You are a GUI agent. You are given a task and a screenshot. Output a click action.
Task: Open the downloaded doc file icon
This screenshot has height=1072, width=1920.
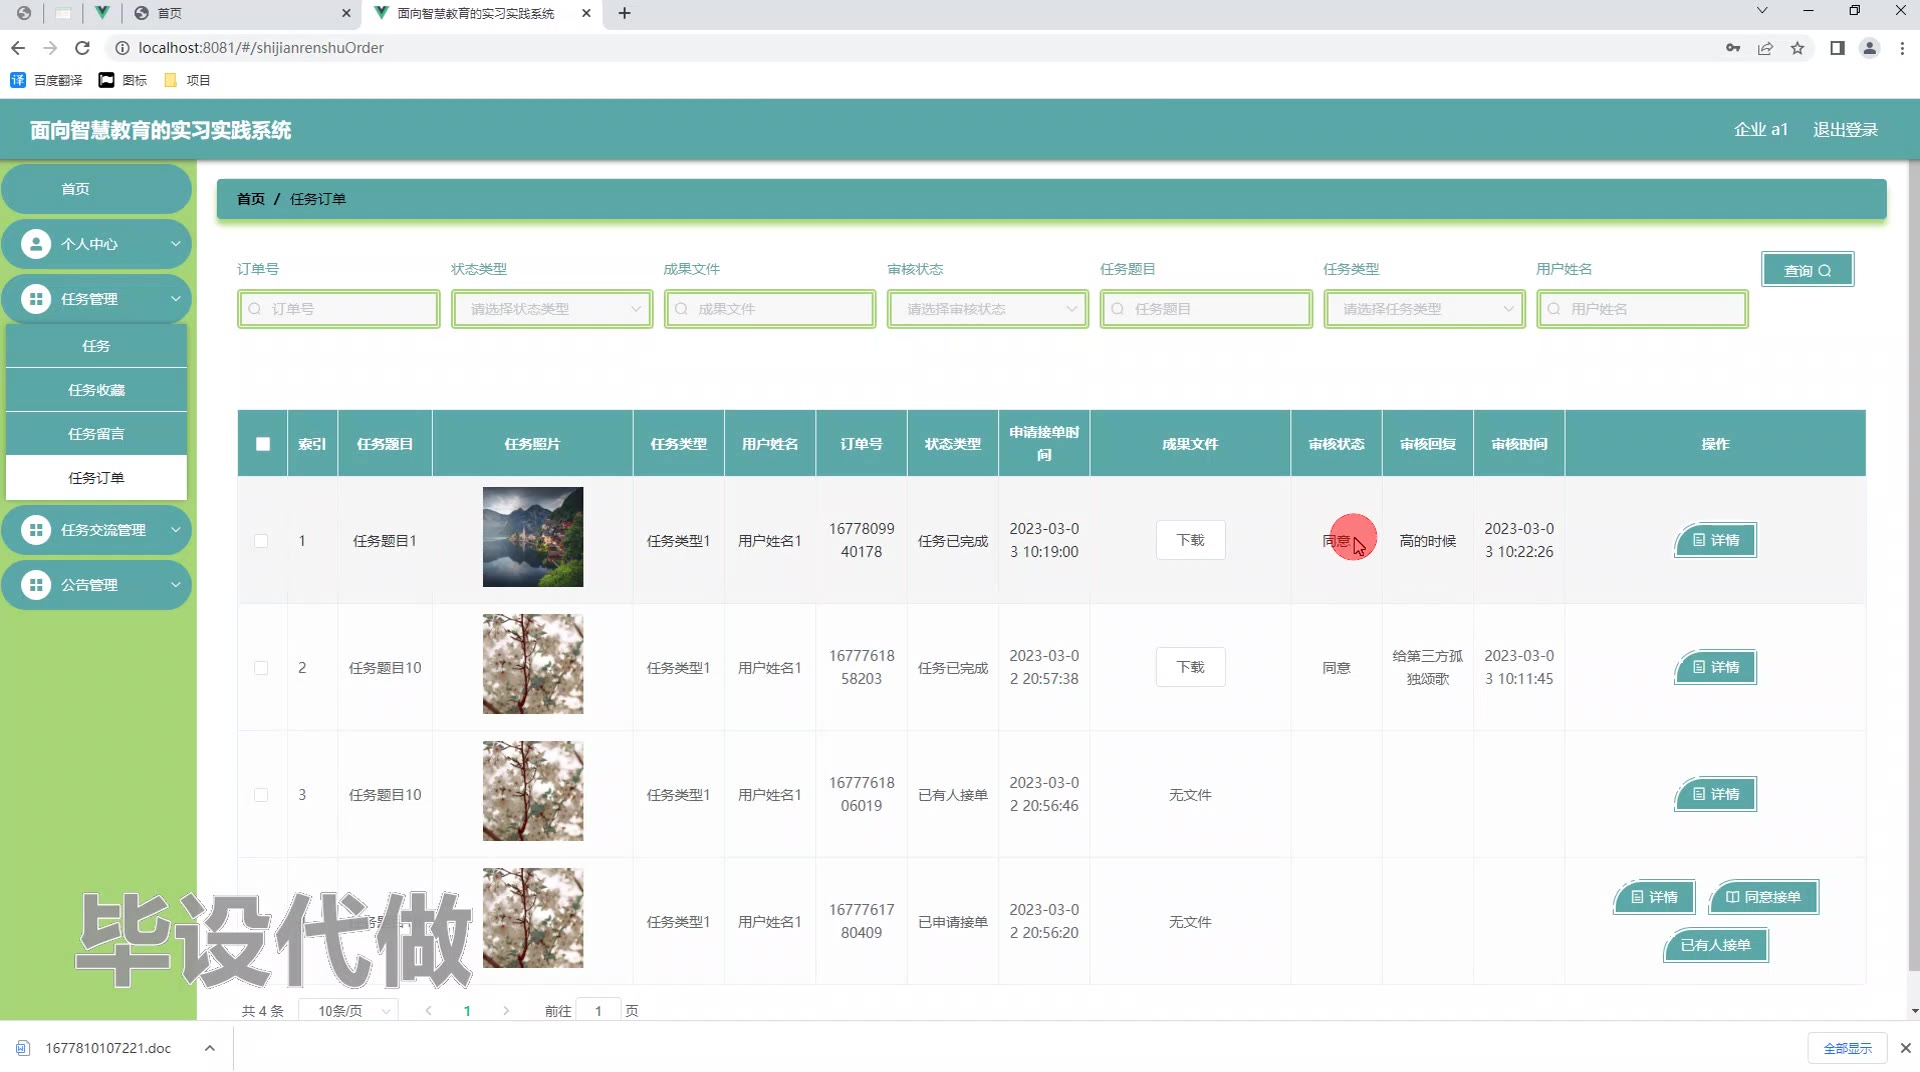point(23,1048)
